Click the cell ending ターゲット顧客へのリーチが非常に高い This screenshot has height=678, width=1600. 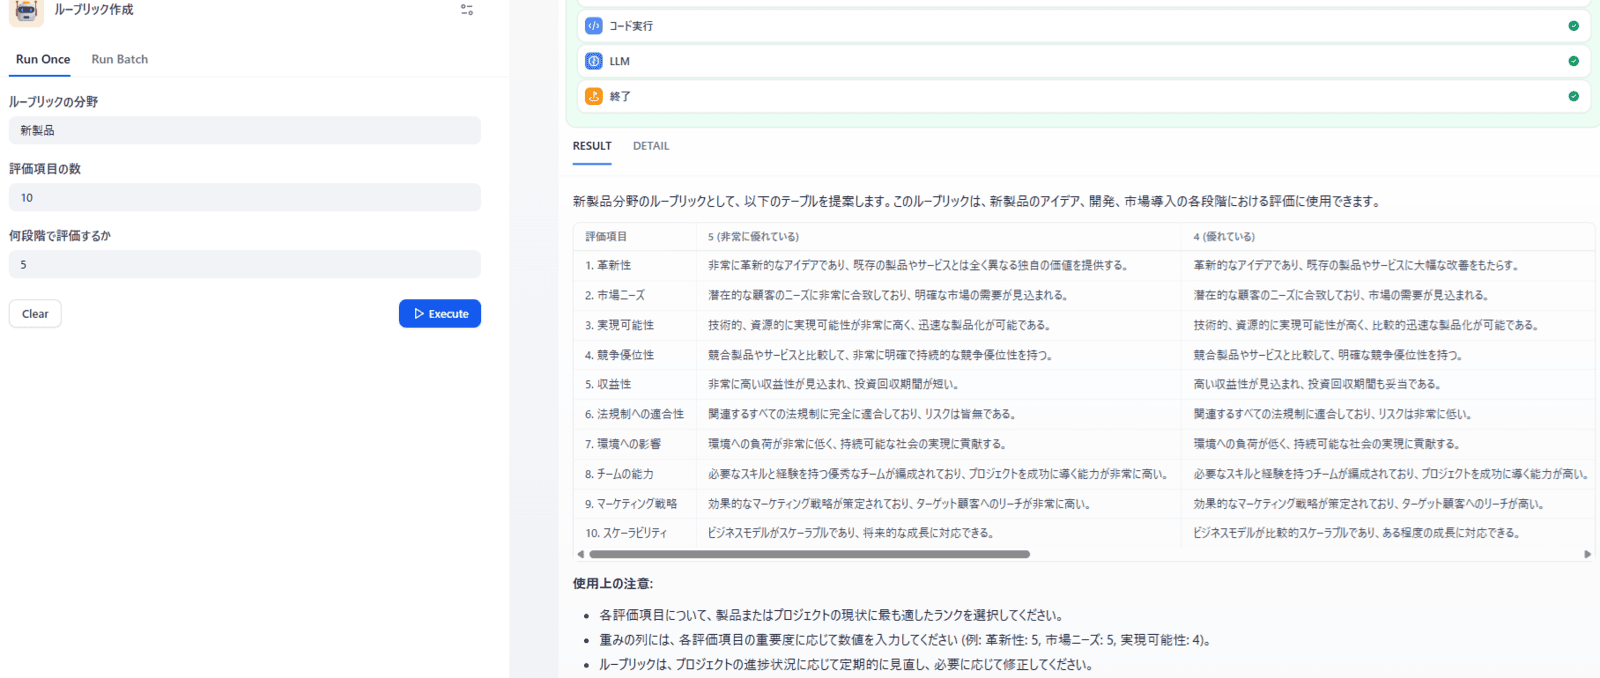(900, 504)
